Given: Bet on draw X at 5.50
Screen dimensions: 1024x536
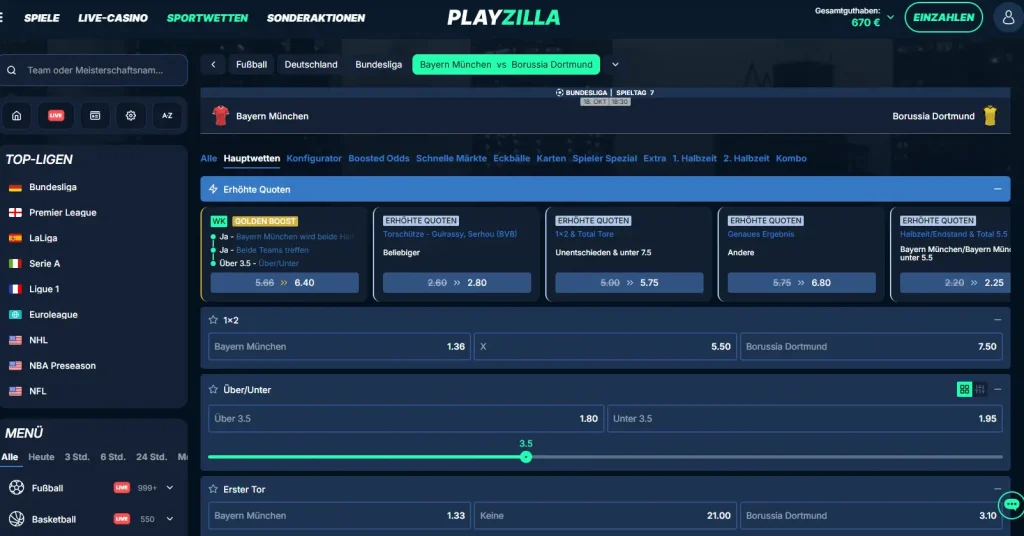Looking at the screenshot, I should tap(605, 347).
